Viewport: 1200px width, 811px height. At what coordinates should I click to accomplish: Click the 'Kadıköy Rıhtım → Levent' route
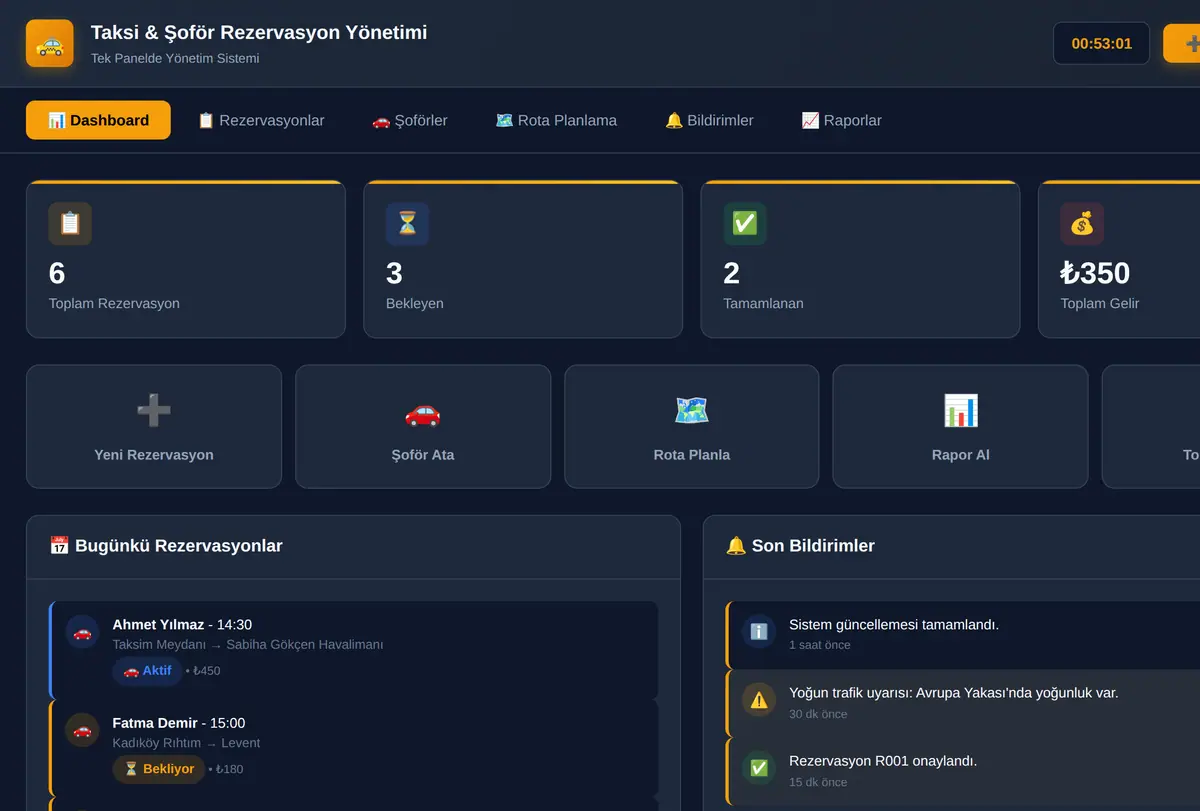(x=186, y=743)
